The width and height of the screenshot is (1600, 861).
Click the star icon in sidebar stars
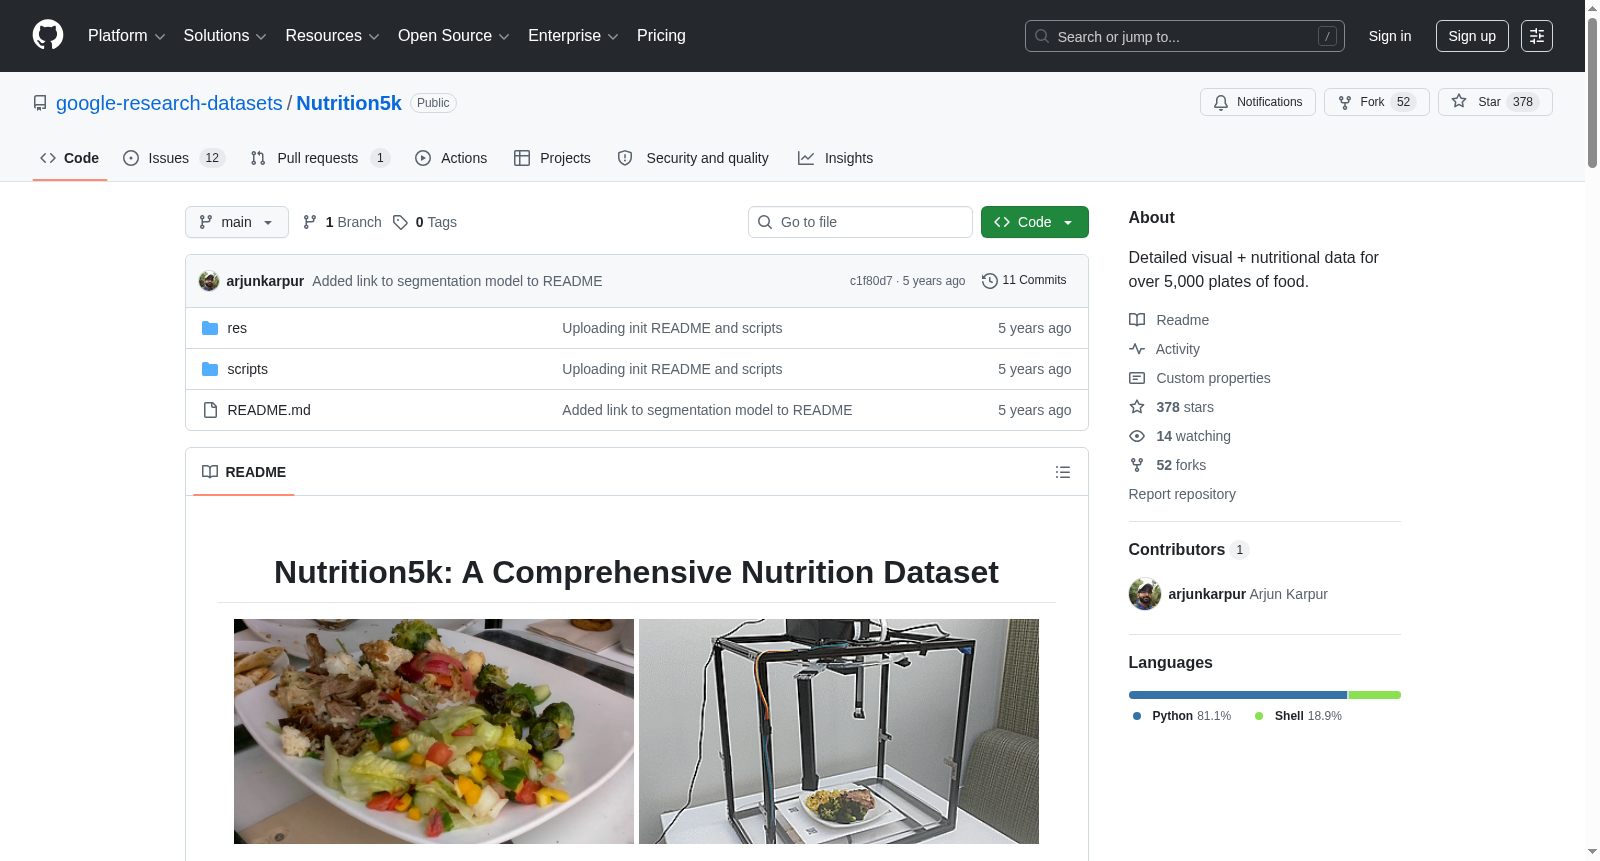click(x=1137, y=407)
